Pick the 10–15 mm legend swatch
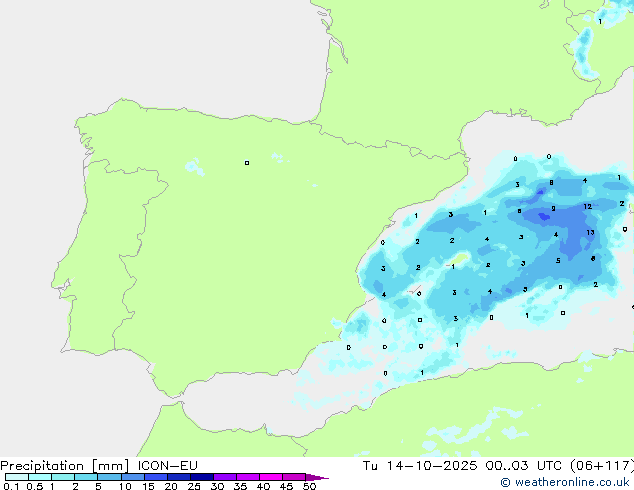 tap(132, 477)
